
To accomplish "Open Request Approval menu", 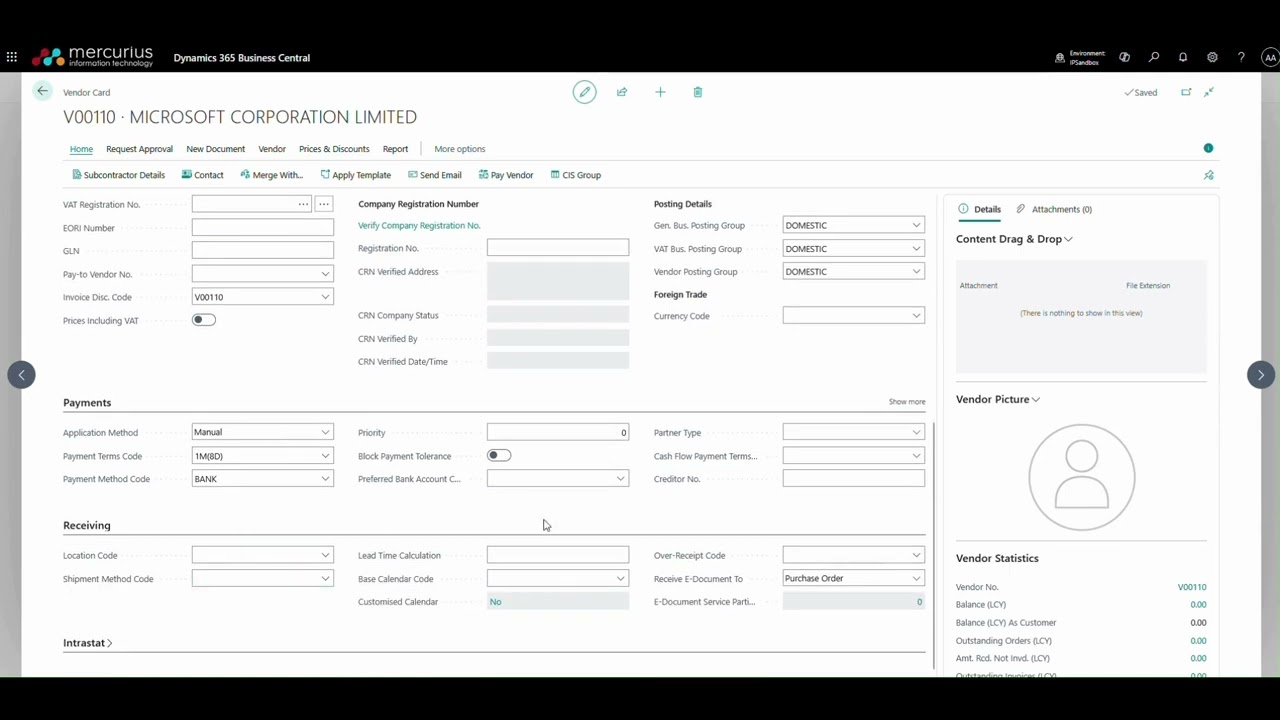I will (139, 149).
